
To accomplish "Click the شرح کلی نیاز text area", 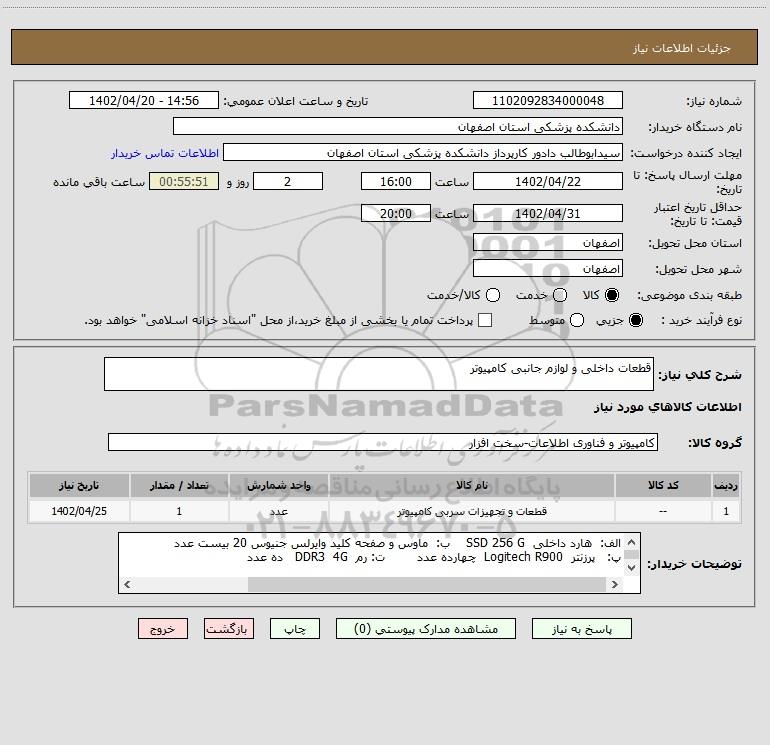I will click(x=379, y=374).
